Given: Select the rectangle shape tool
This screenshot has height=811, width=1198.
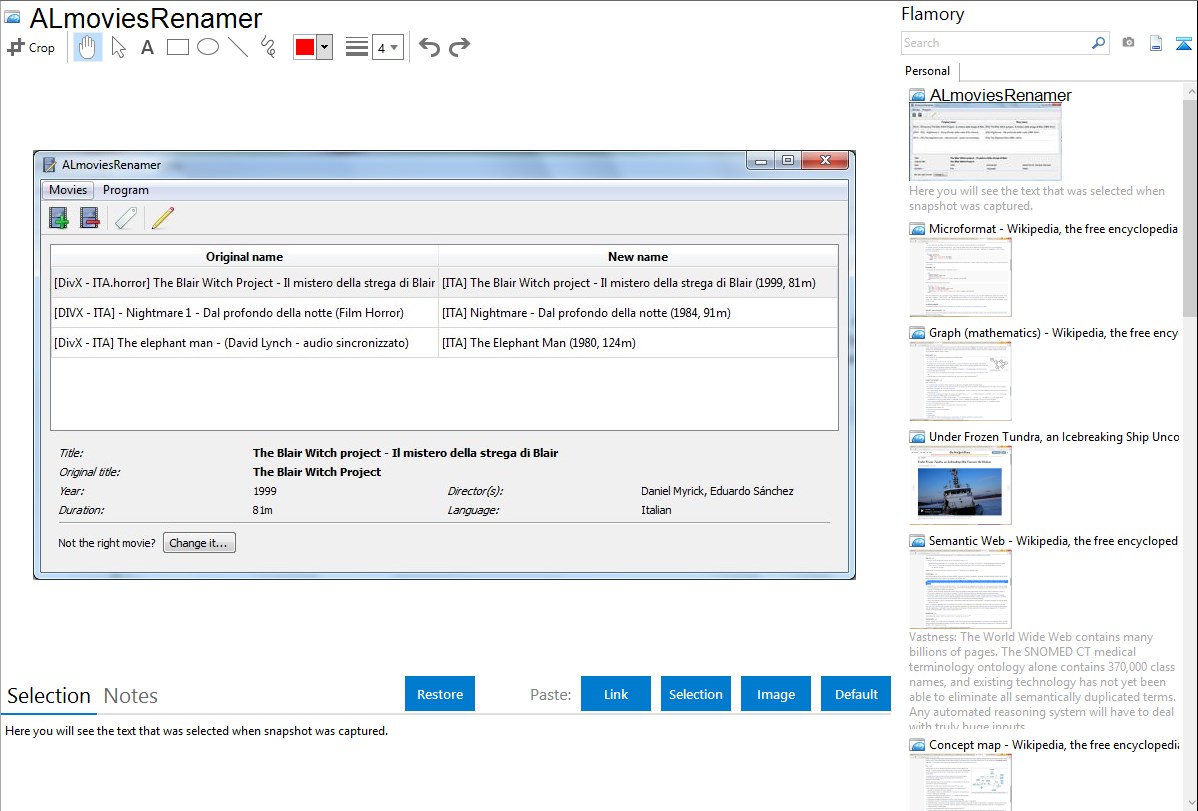Looking at the screenshot, I should pos(177,47).
